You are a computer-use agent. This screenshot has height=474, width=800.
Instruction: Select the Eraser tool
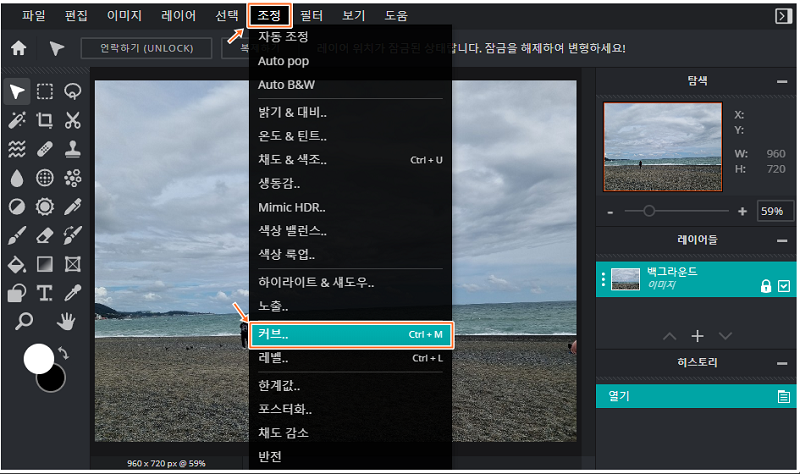(x=45, y=236)
